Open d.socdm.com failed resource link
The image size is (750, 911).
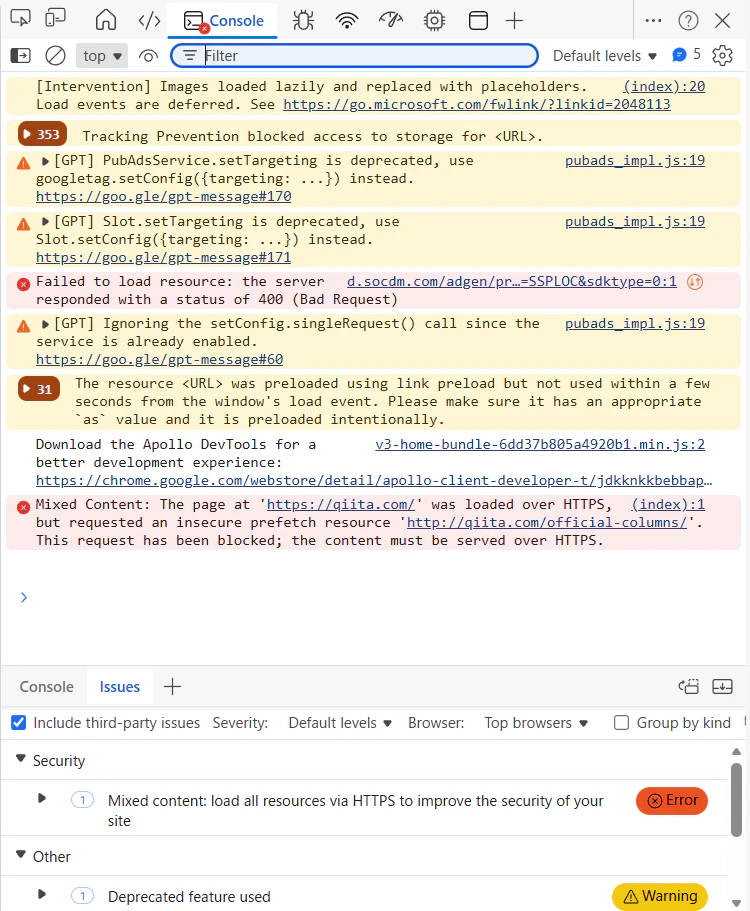tap(511, 282)
